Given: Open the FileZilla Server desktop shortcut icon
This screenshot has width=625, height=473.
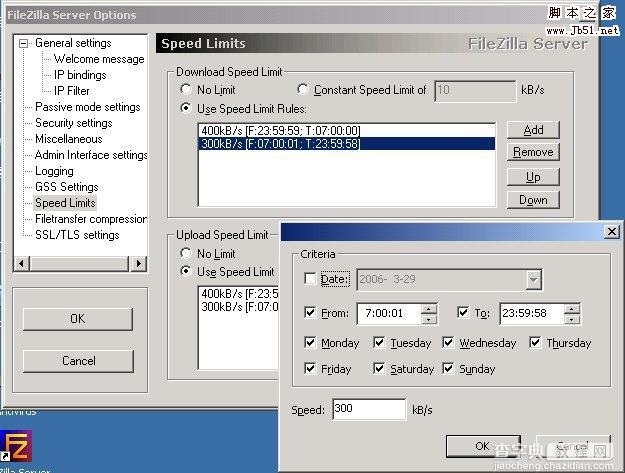Looking at the screenshot, I should point(16,446).
